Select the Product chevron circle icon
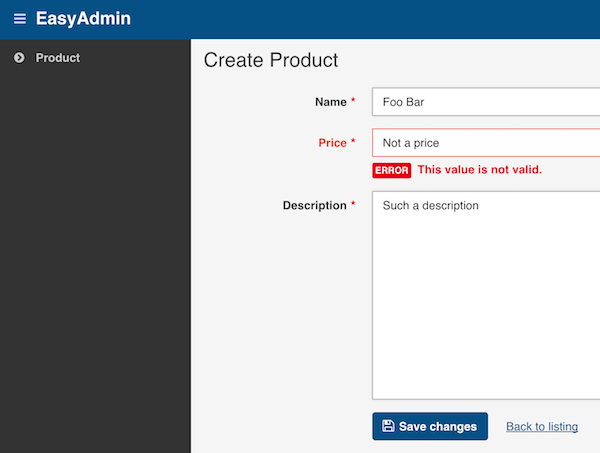The image size is (600, 453). coord(19,58)
